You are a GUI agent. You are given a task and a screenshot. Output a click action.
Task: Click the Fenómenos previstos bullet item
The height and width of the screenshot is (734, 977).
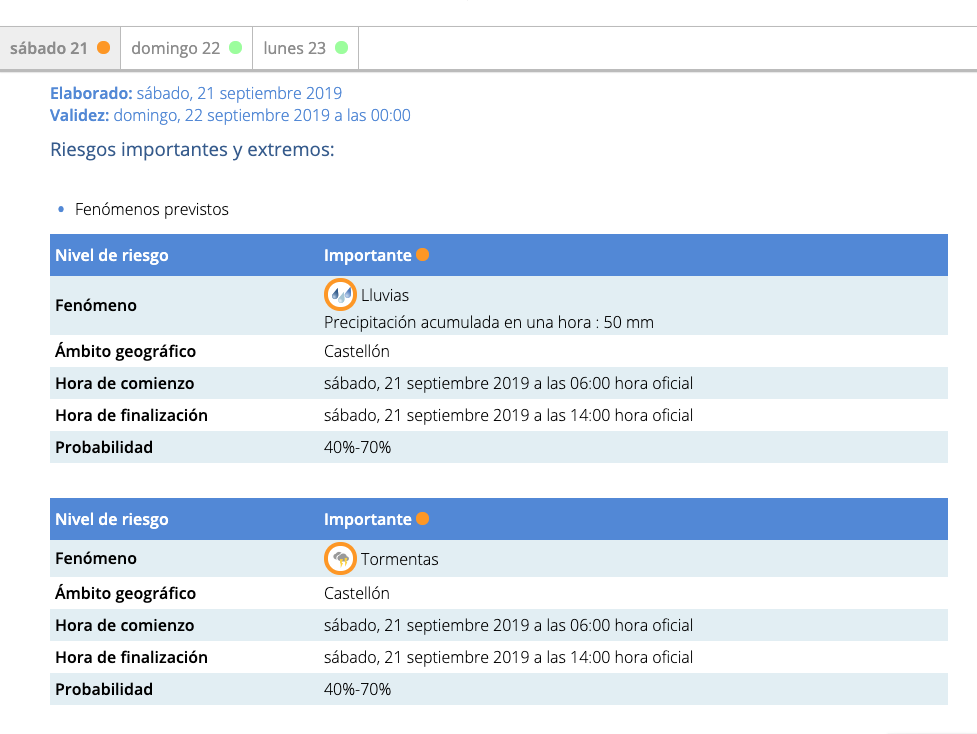(x=152, y=210)
